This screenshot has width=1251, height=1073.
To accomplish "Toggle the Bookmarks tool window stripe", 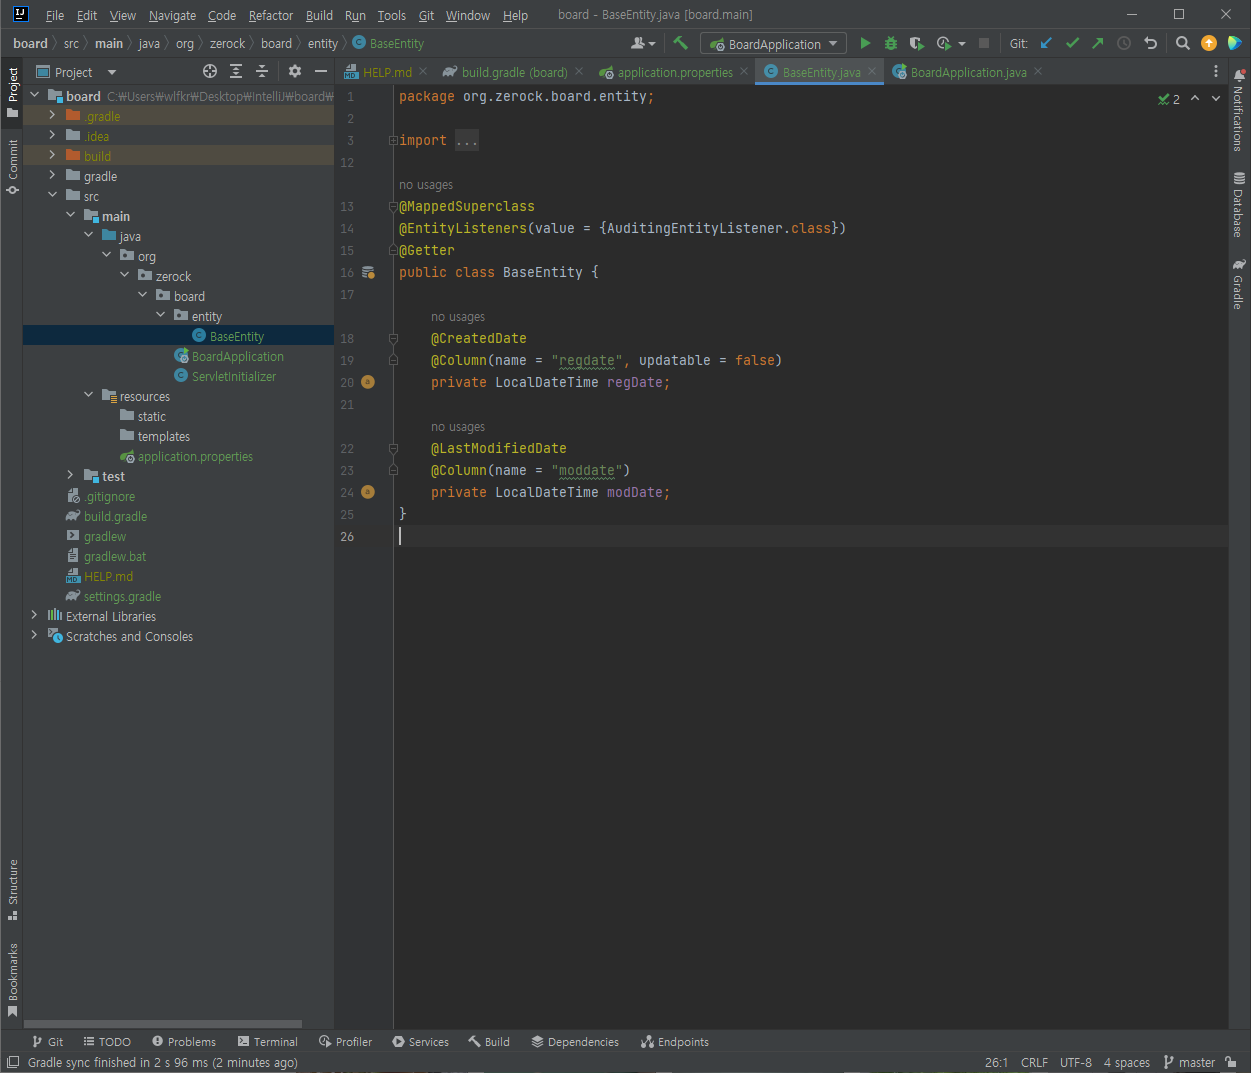I will point(12,979).
